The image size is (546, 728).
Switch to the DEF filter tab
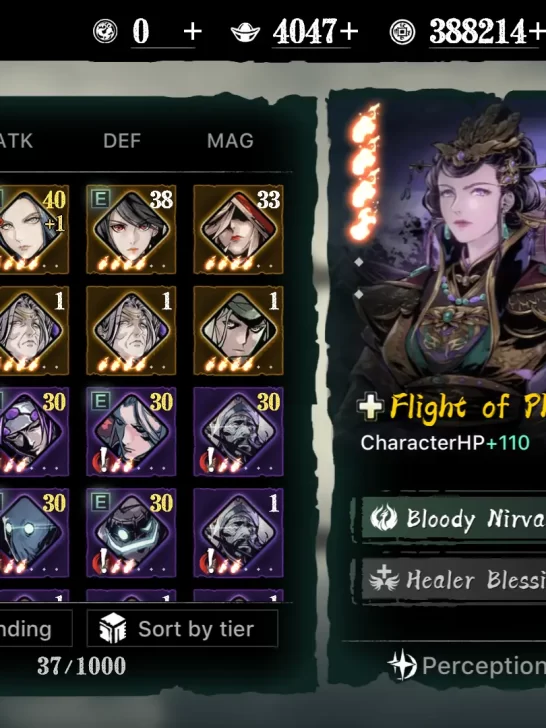click(x=122, y=141)
